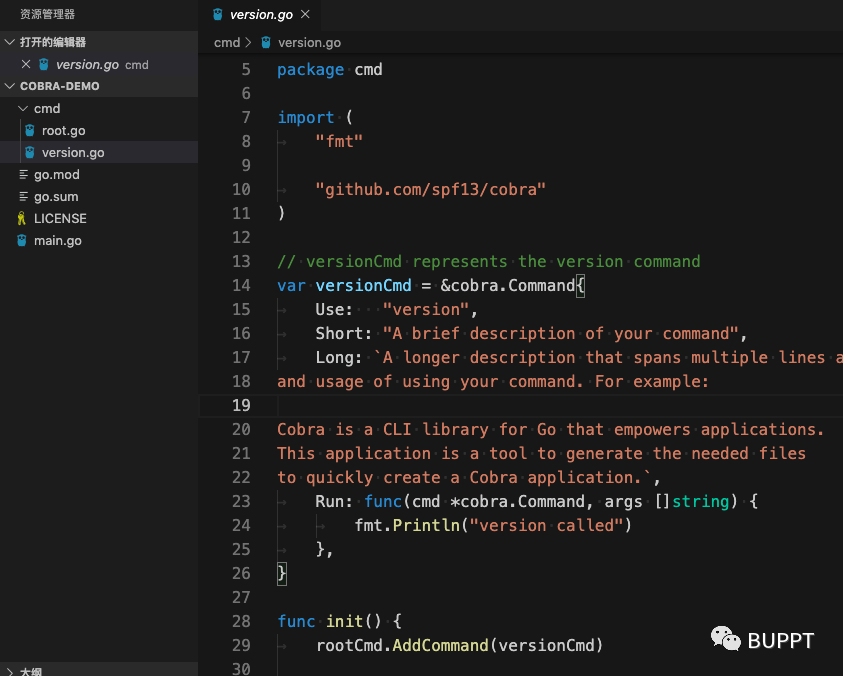This screenshot has height=676, width=843.
Task: Click the lines icon beside go.mod
Action: click(23, 174)
